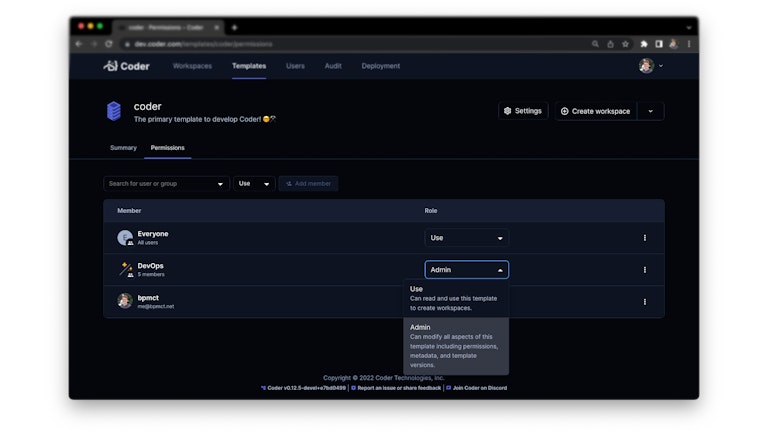Image resolution: width=768 pixels, height=432 pixels.
Task: Open template Settings
Action: click(x=523, y=111)
